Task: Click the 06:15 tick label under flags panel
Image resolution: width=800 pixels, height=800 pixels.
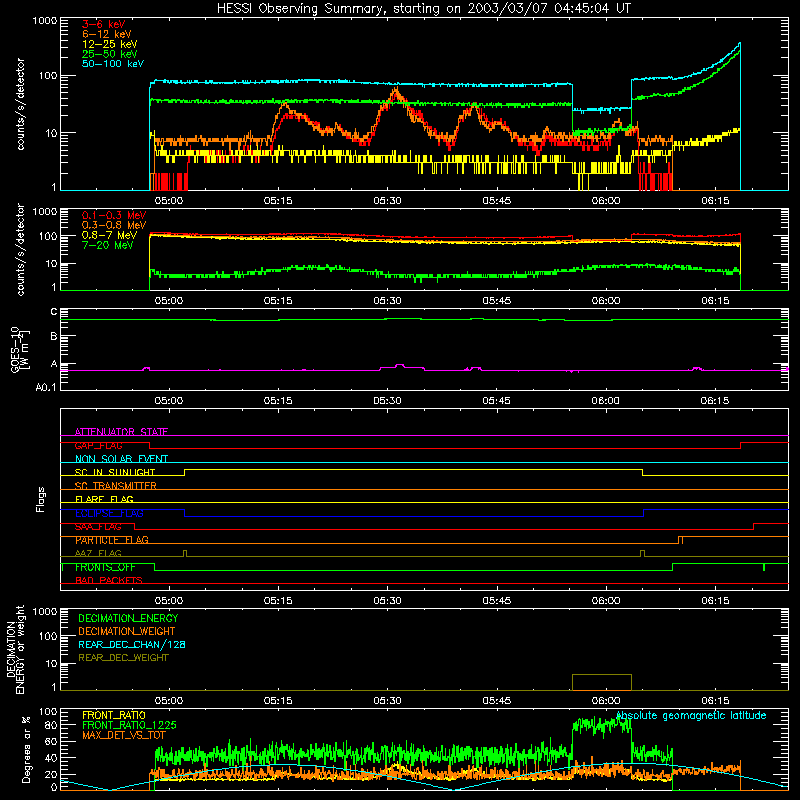Action: 715,601
